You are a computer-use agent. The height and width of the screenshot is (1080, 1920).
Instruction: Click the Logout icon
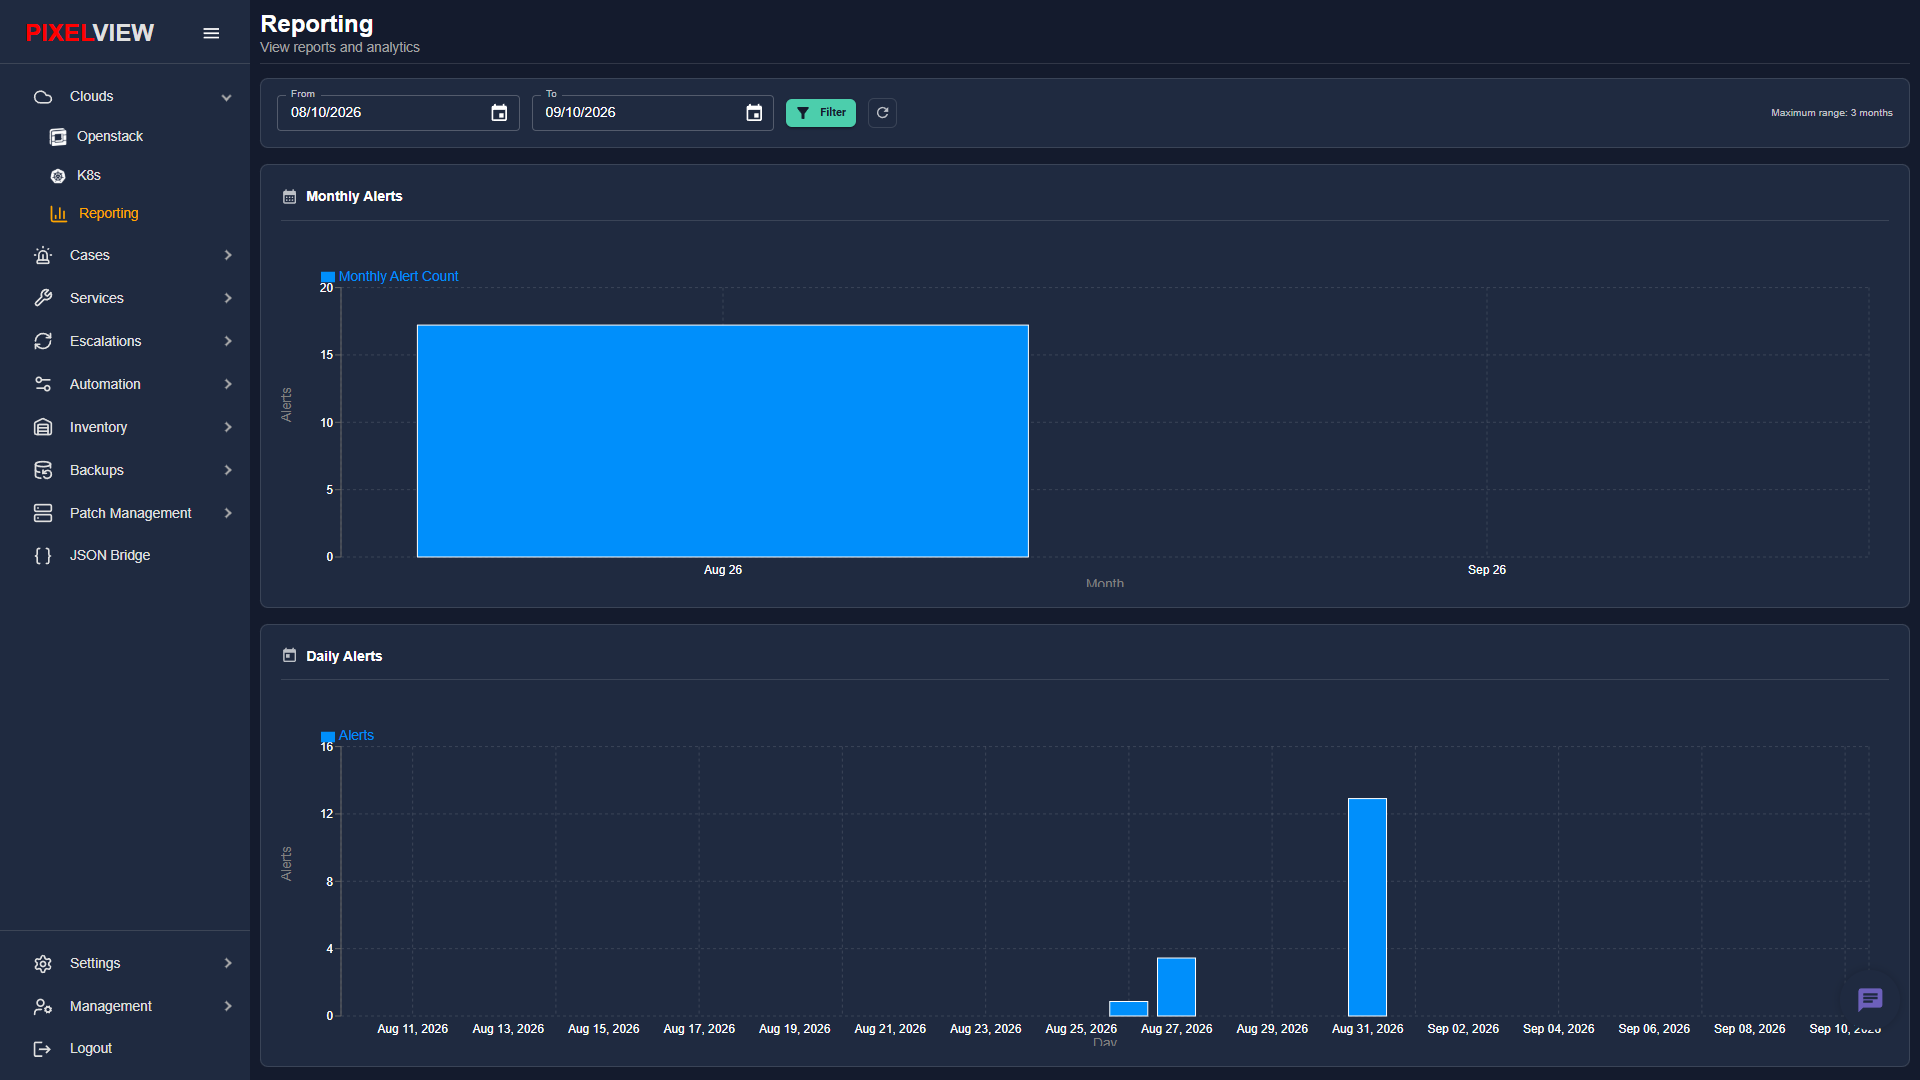click(43, 1049)
